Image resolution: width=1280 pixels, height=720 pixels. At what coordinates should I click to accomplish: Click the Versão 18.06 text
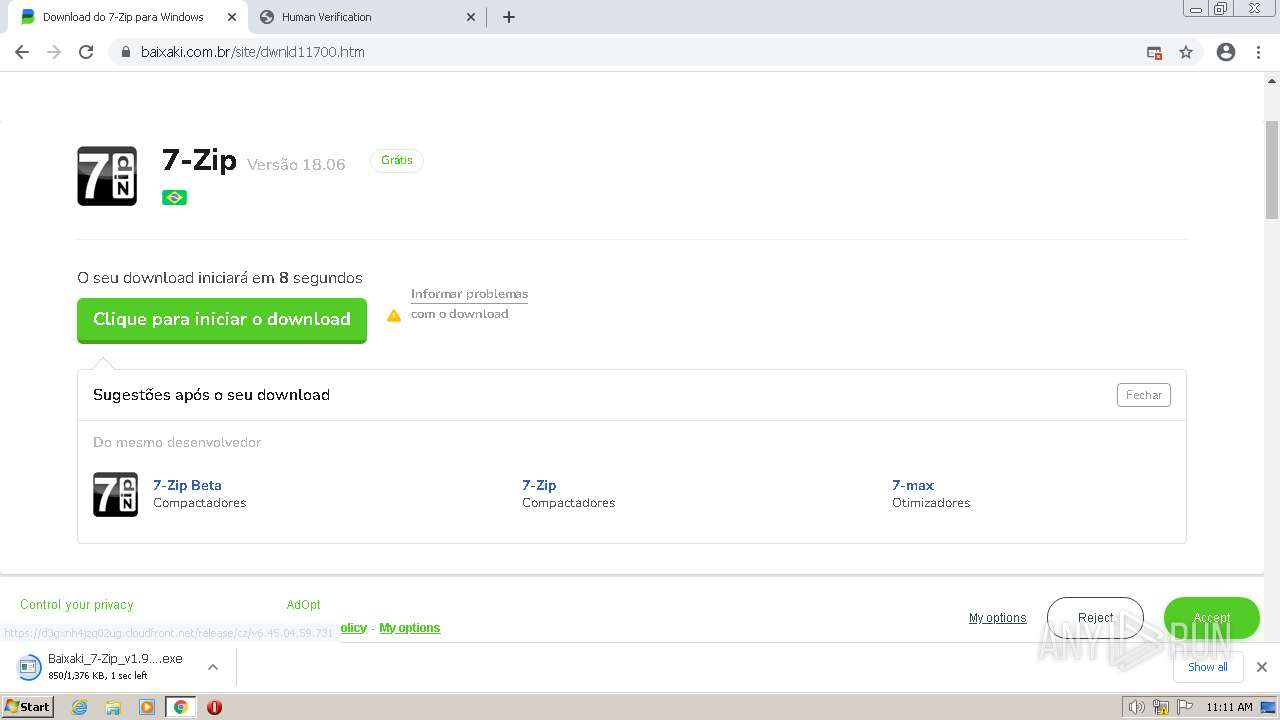296,165
